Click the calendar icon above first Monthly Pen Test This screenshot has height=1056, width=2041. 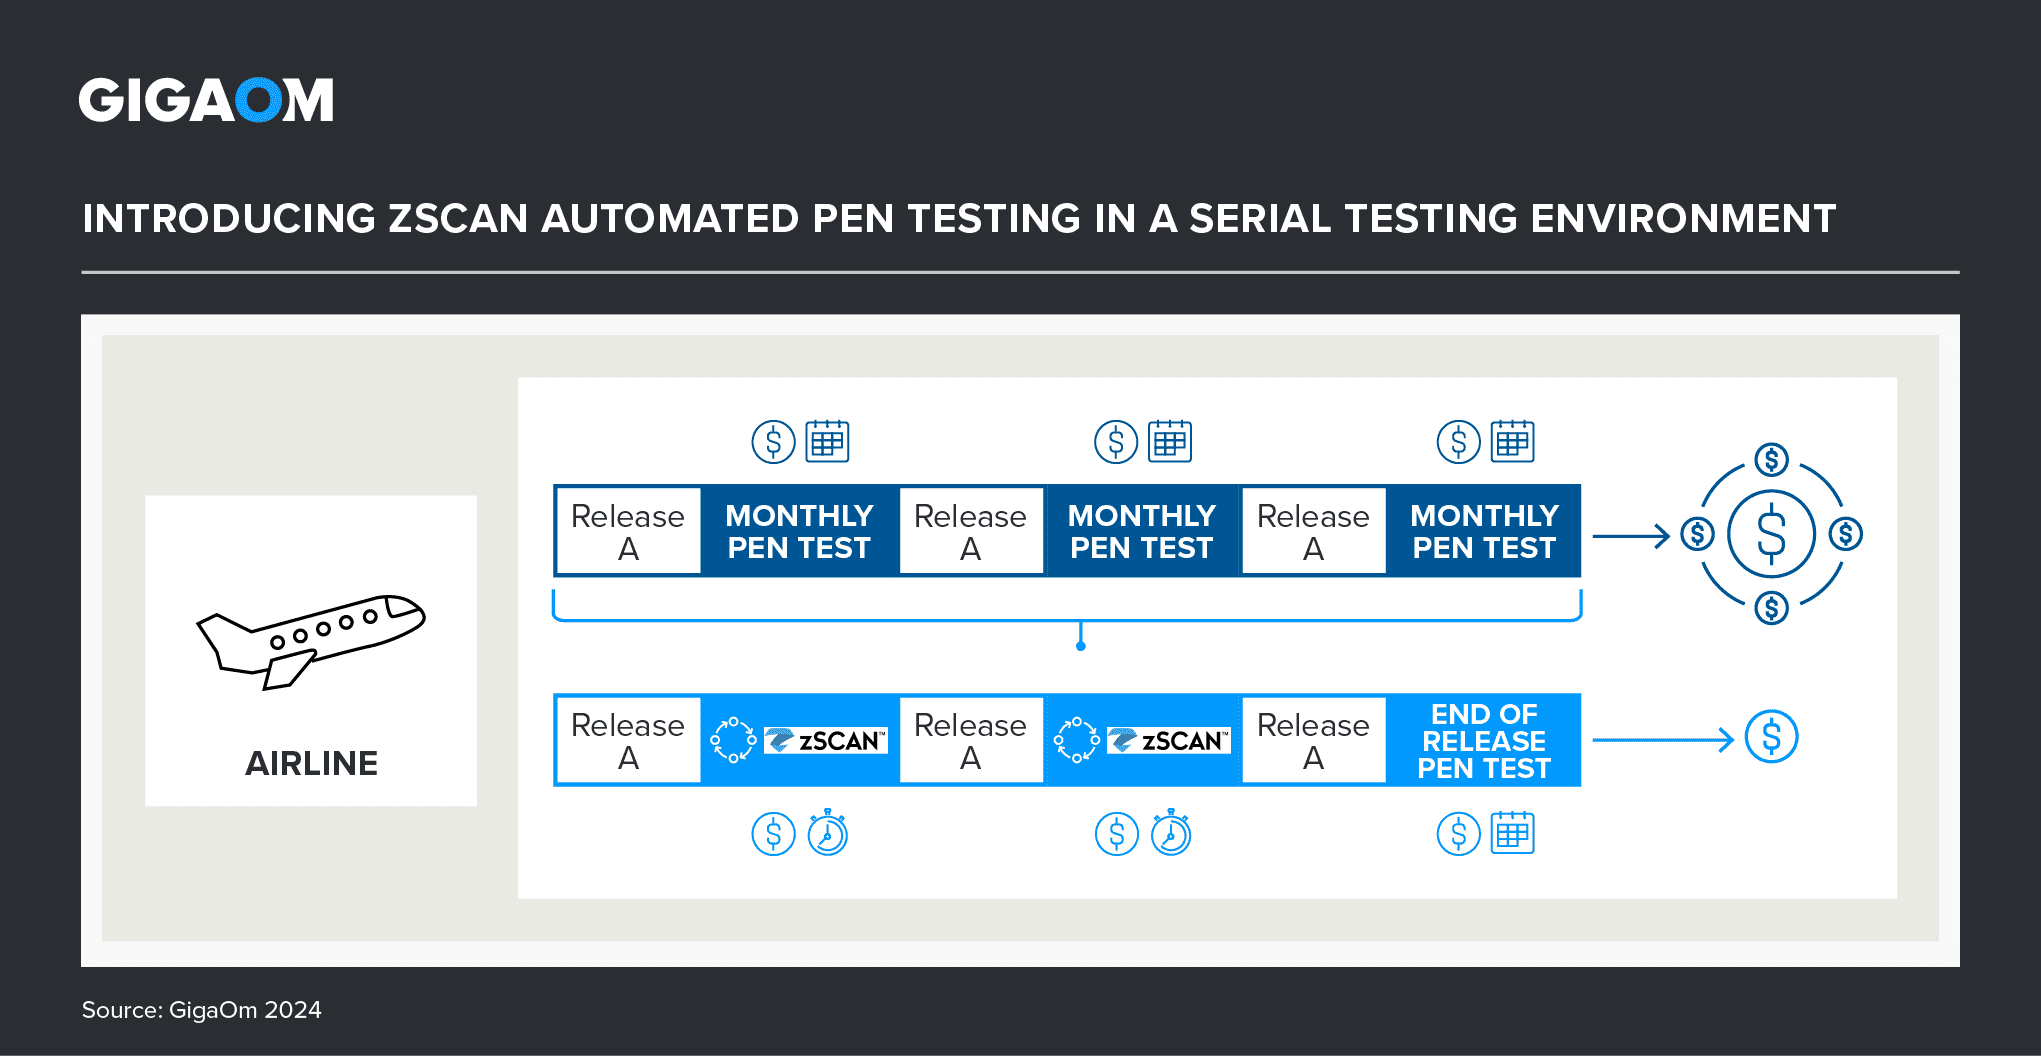(x=827, y=441)
